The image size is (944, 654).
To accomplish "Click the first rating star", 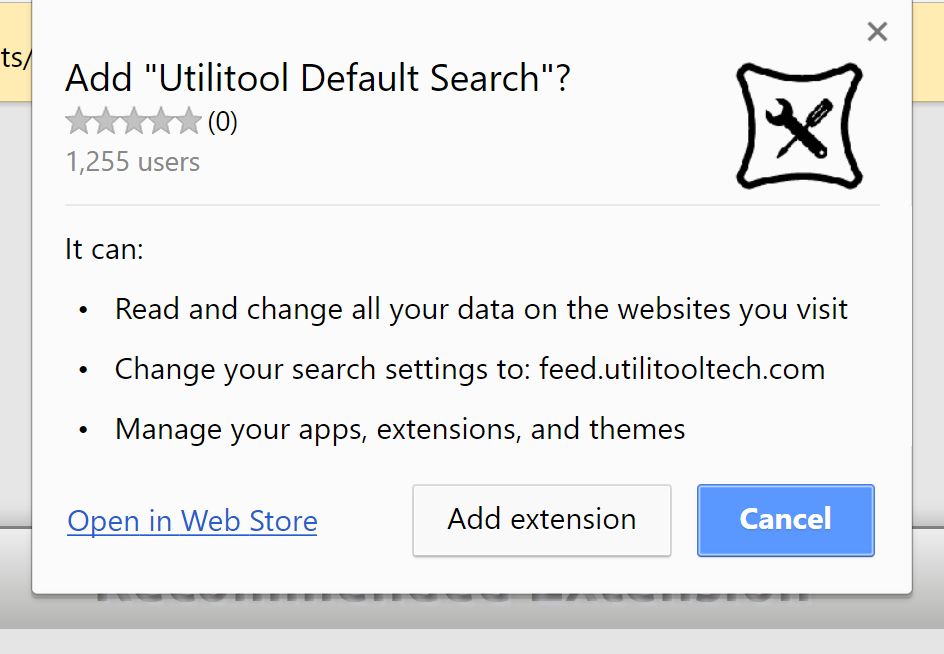I will [x=78, y=122].
